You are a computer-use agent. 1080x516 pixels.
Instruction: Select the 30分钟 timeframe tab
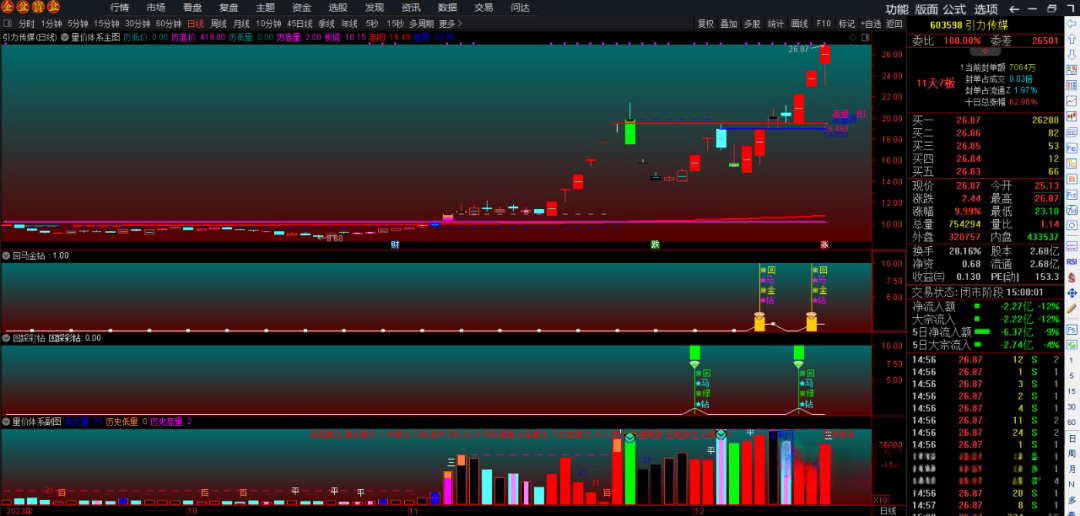pos(138,23)
